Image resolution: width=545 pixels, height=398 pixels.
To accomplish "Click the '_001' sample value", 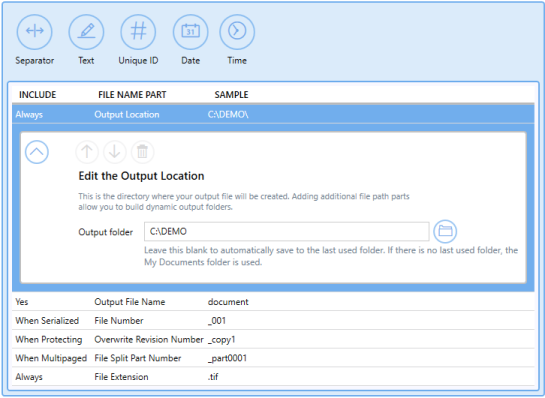I will (217, 320).
